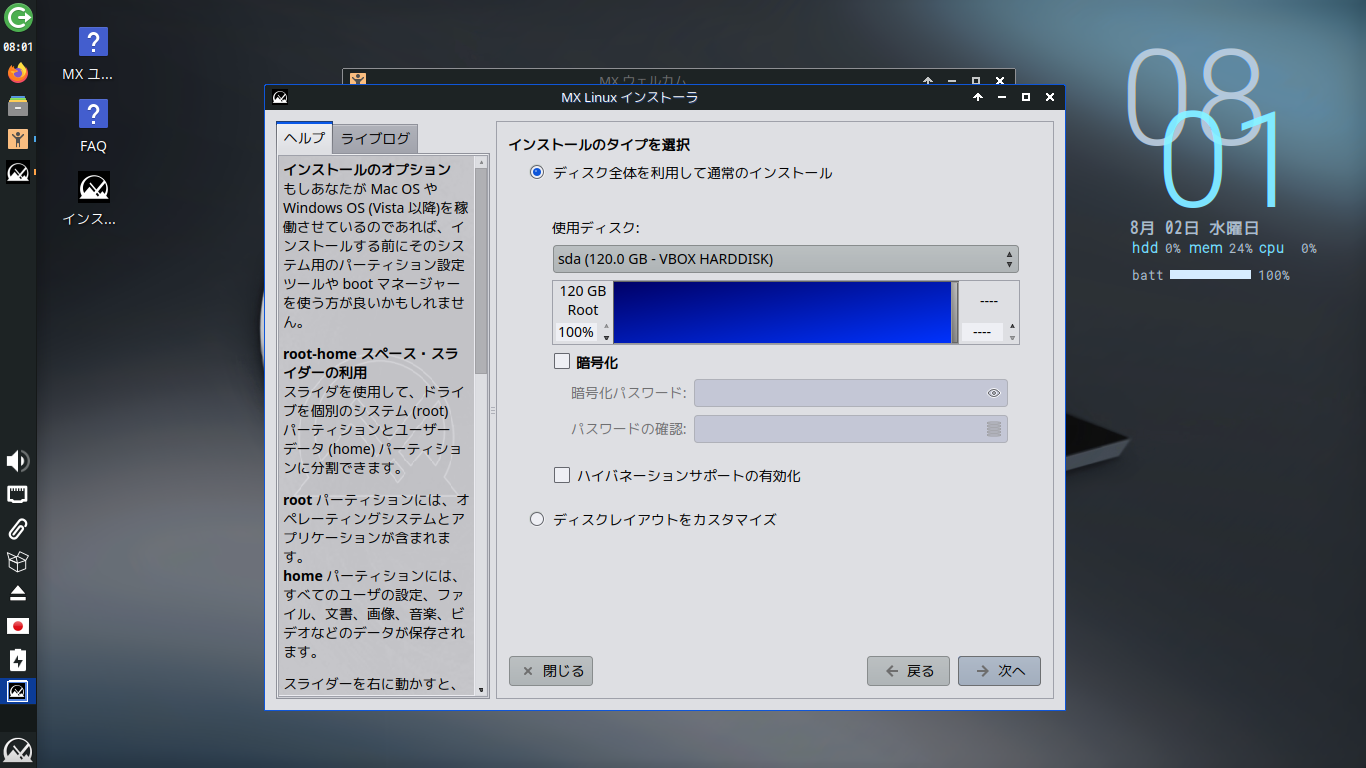Screen dimensions: 1366x768
Task: Click the '使用ディスク:' label
Action: pyautogui.click(x=595, y=228)
